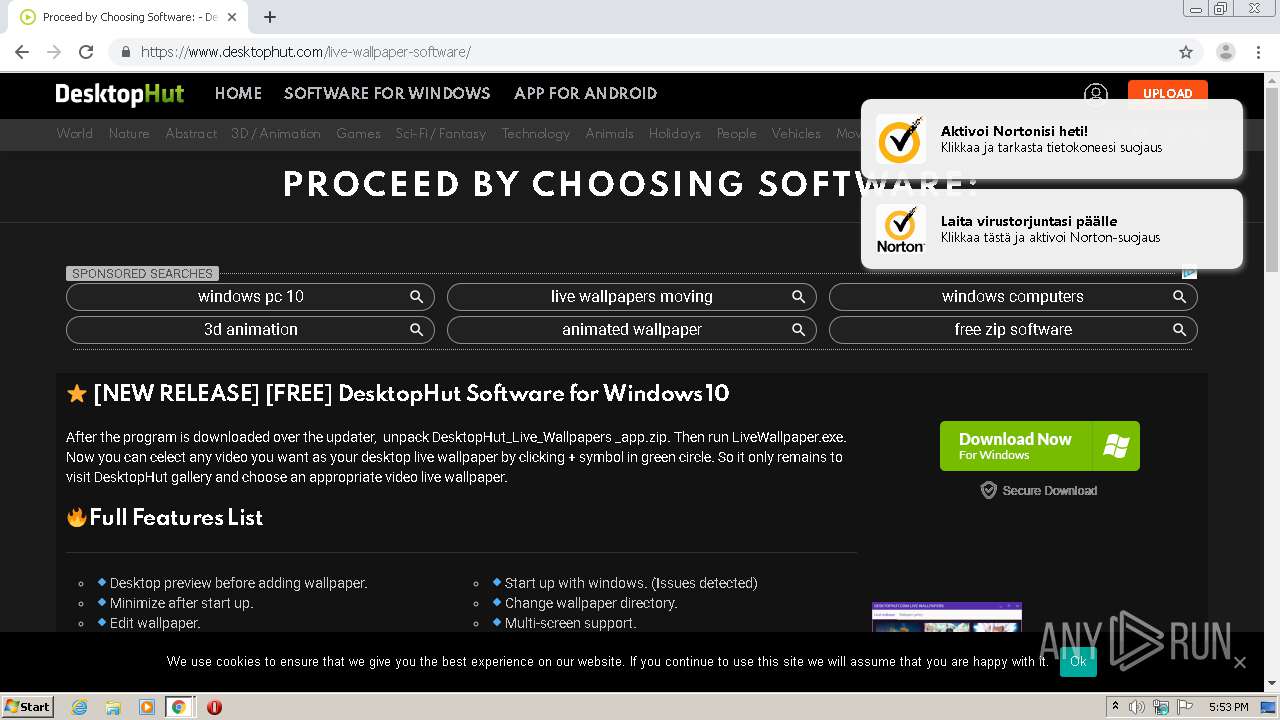Image resolution: width=1280 pixels, height=720 pixels.
Task: Click the AdChoices icon above sponsored searches
Action: [1190, 272]
